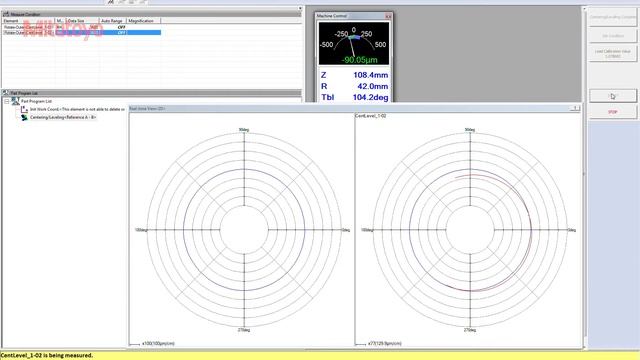This screenshot has height=360, width=640.
Task: Click the Auto Range column header
Action: 113,20
